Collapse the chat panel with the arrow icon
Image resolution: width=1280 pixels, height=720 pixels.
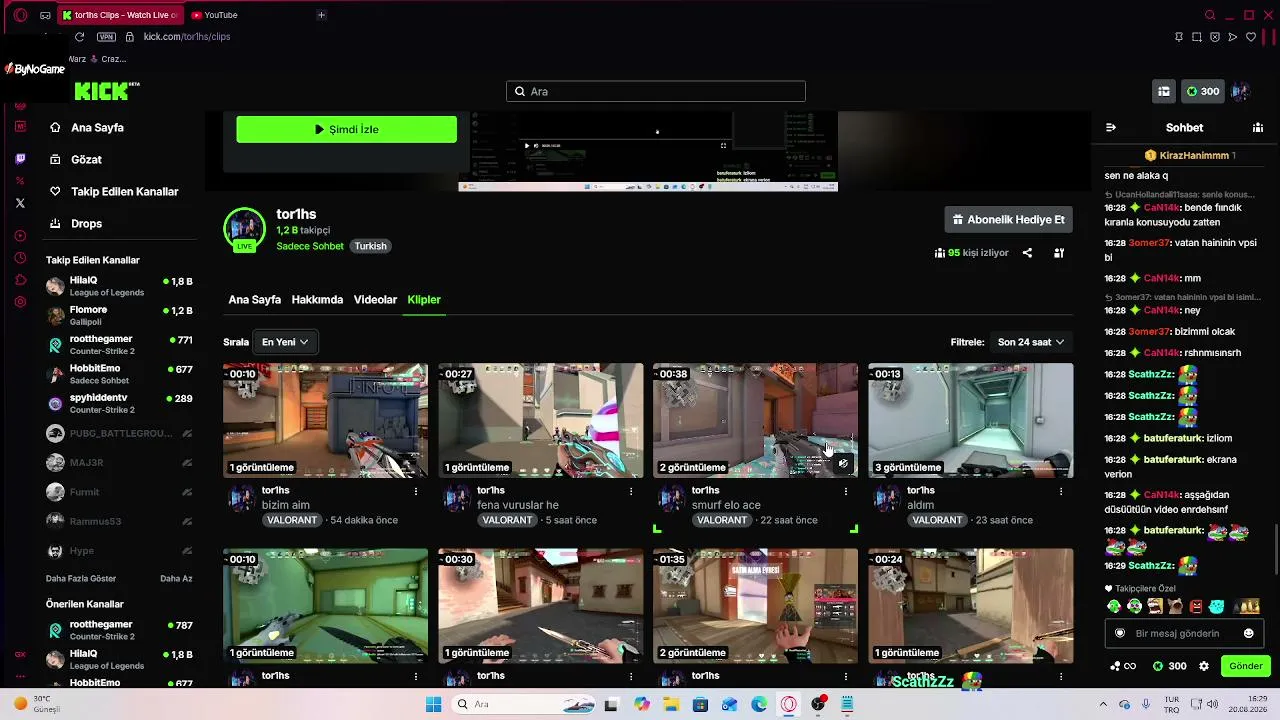click(x=1110, y=128)
